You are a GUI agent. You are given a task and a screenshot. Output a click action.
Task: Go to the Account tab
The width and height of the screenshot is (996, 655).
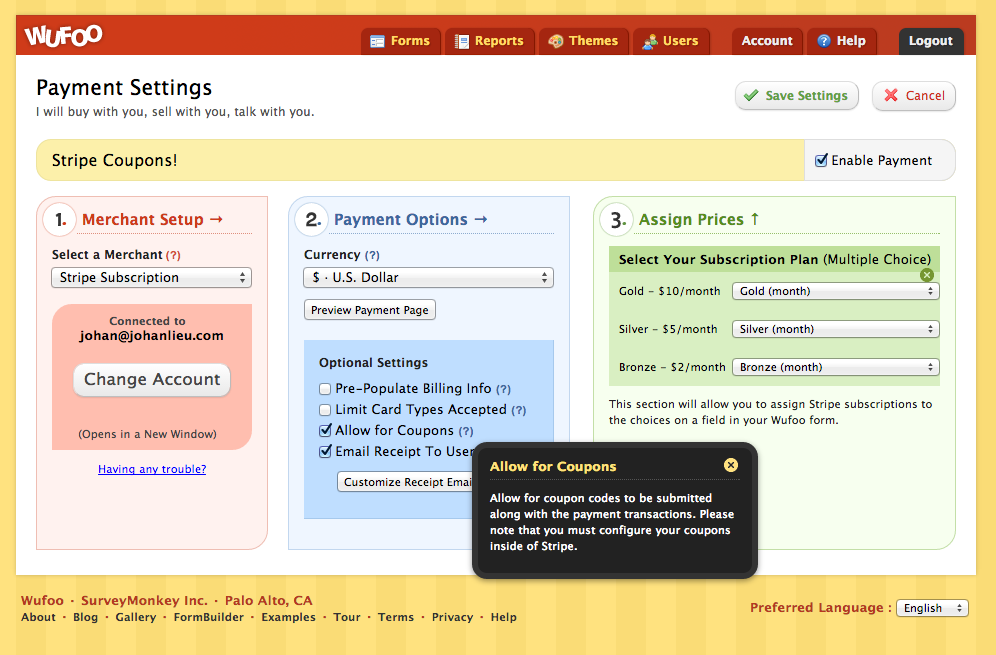pyautogui.click(x=767, y=41)
